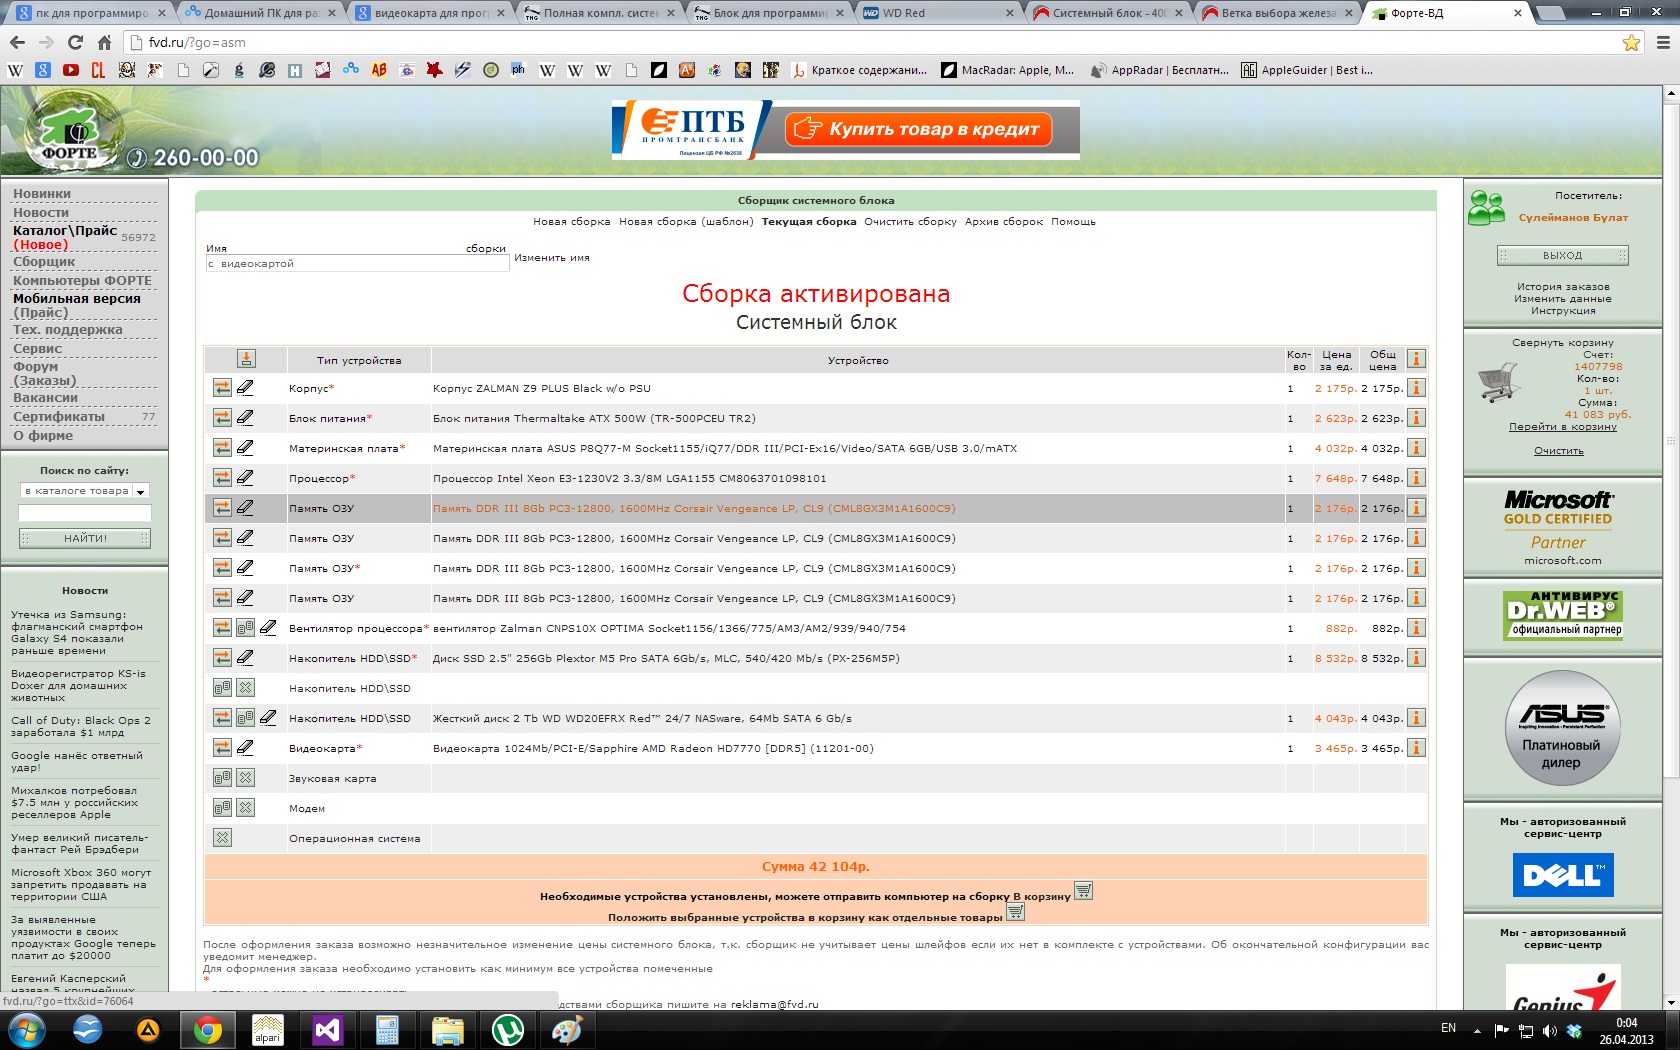
Task: Click the ASUS 'Платиновый дилер' badge
Action: pyautogui.click(x=1562, y=727)
